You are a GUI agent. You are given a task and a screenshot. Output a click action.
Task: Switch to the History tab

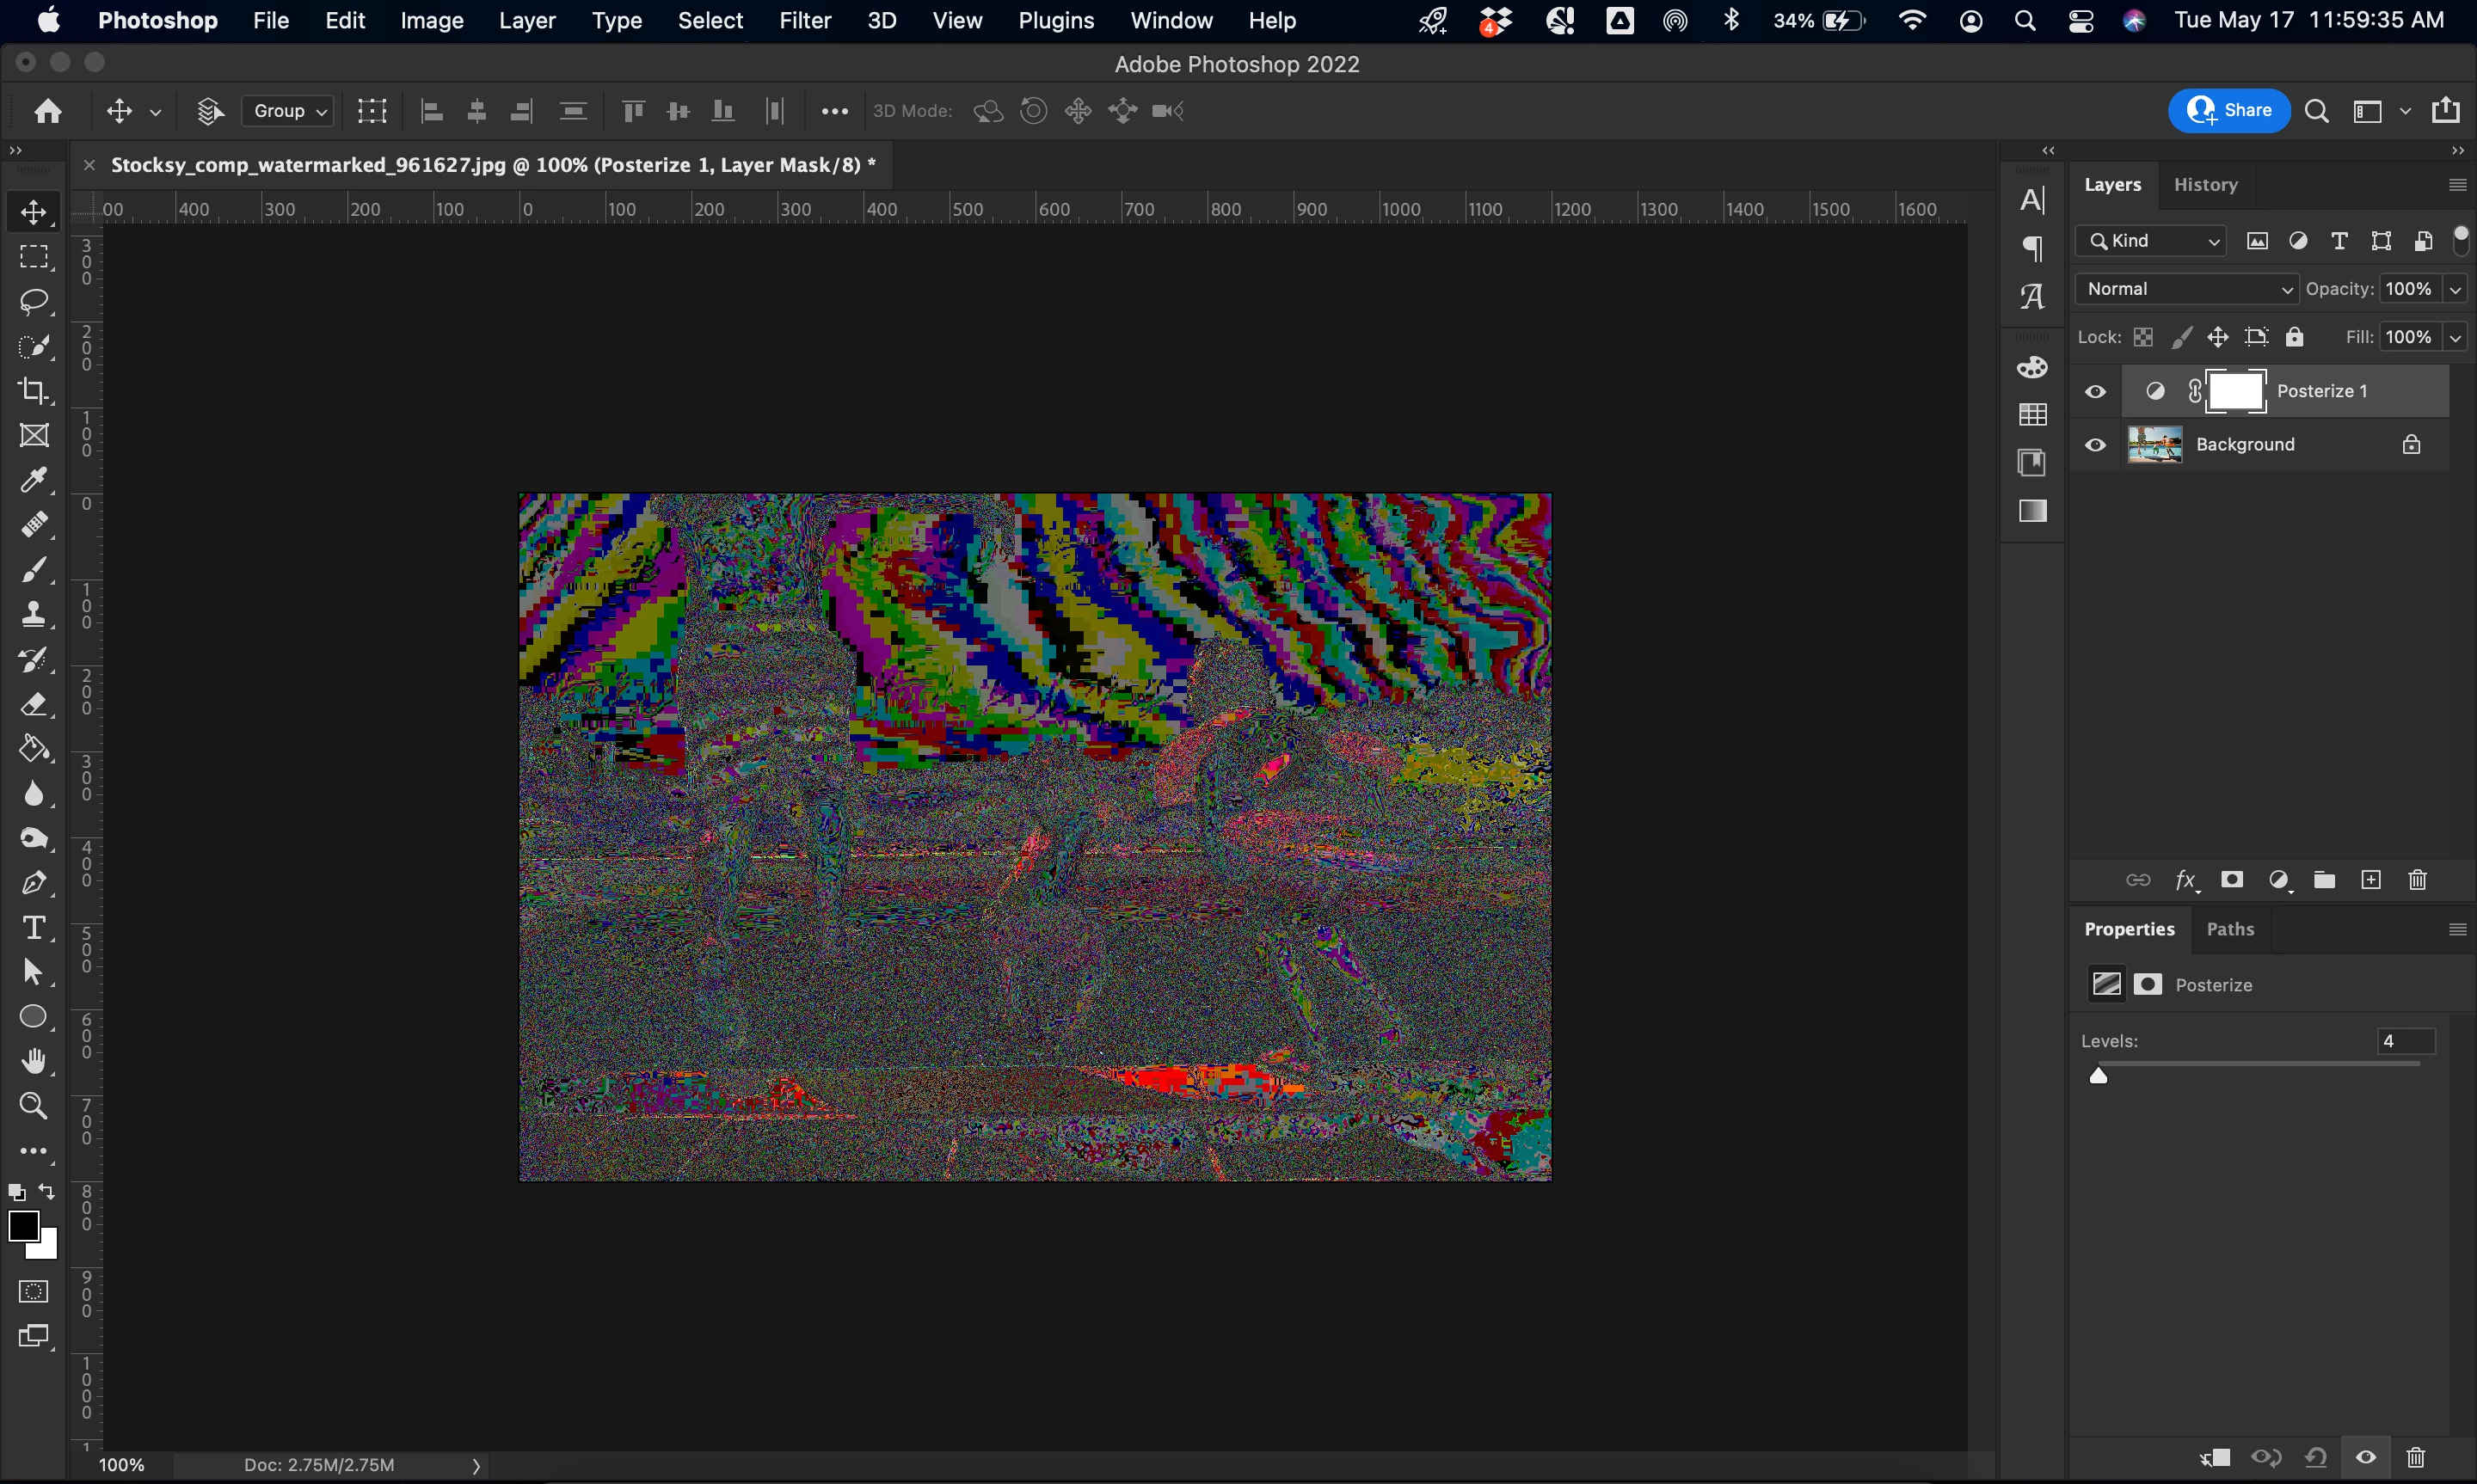[x=2205, y=185]
